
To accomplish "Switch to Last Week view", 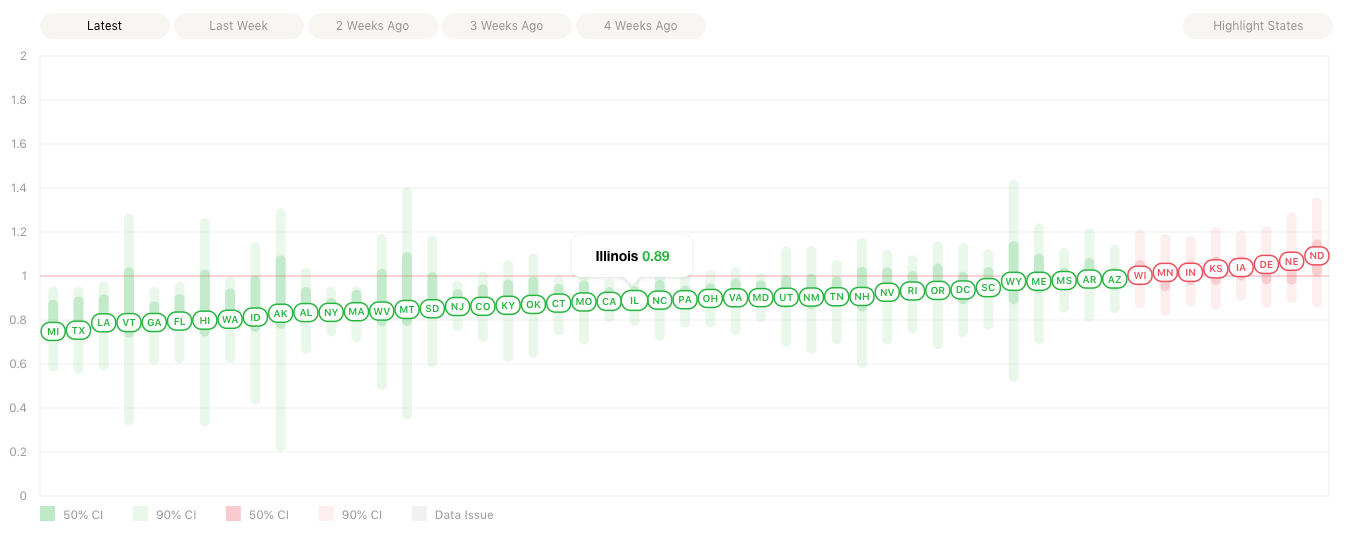I will click(238, 26).
